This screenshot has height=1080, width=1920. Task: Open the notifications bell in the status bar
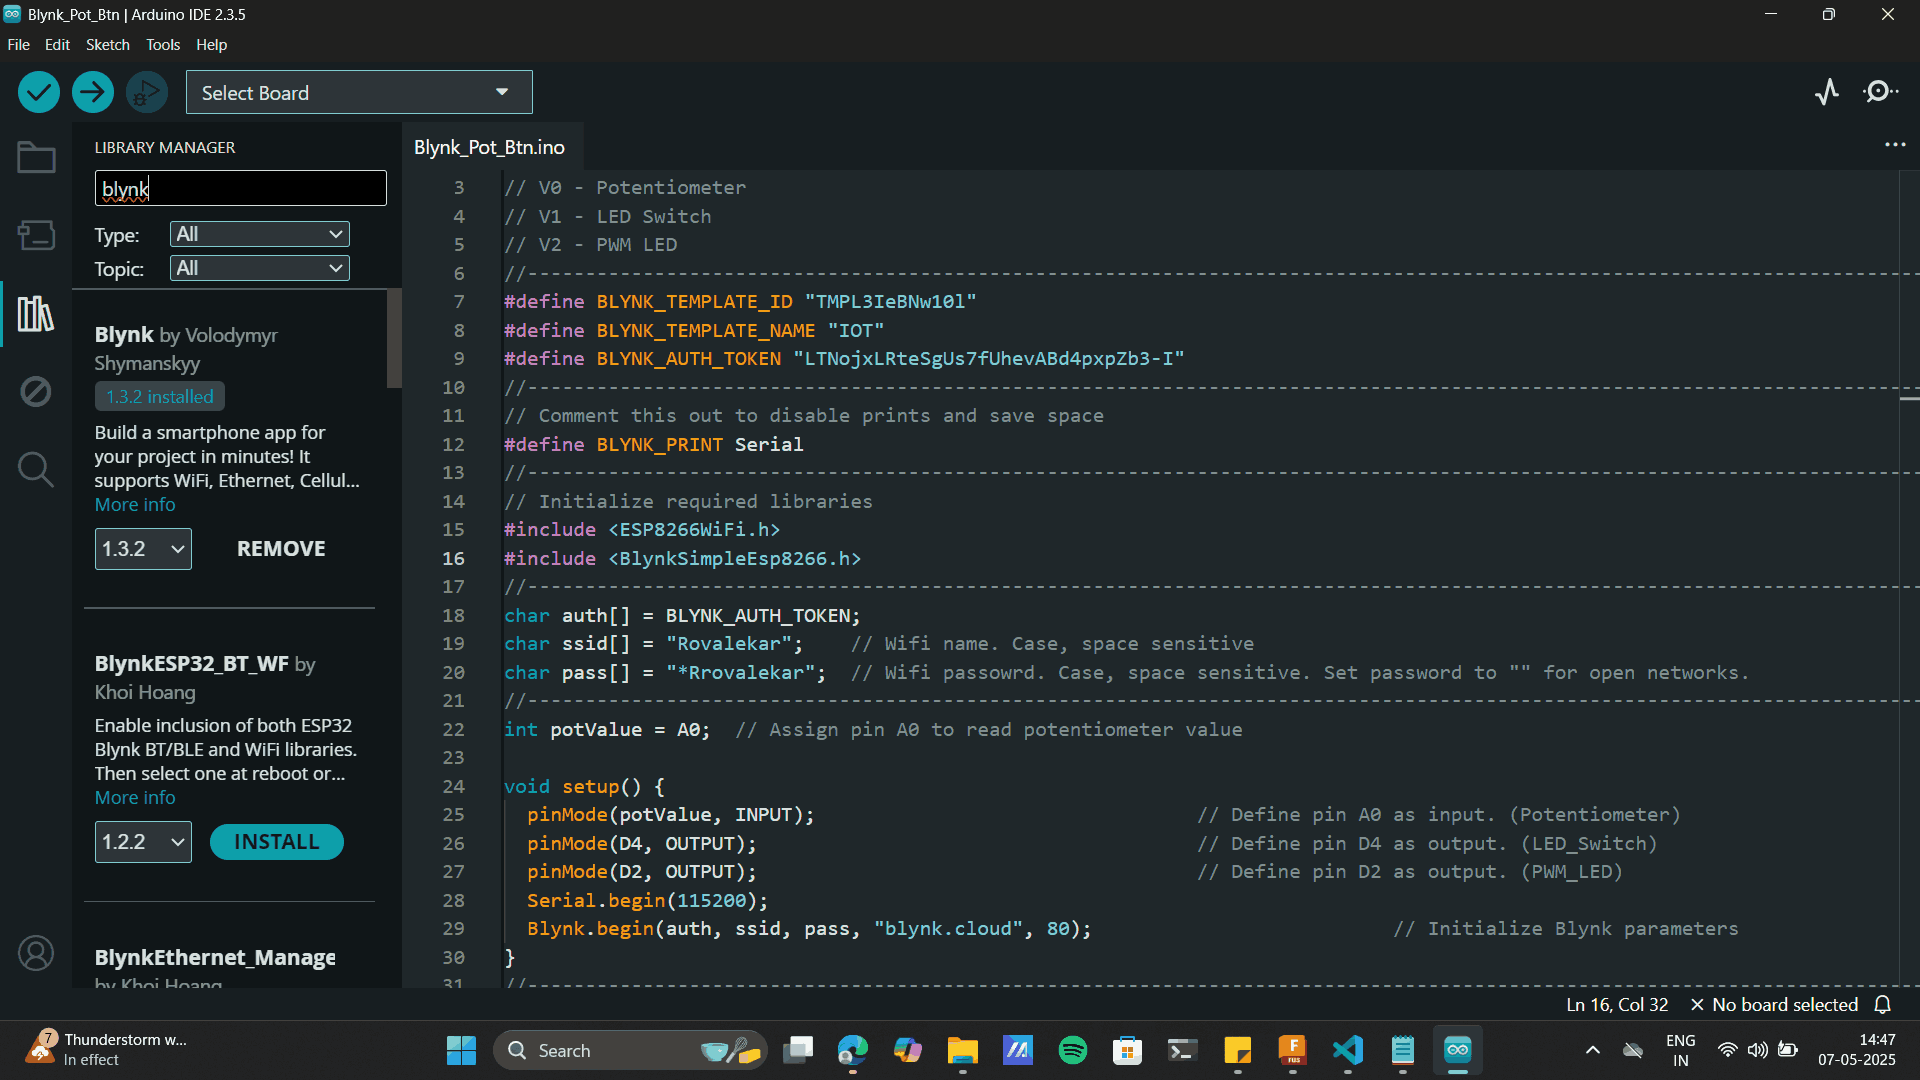coord(1883,1005)
